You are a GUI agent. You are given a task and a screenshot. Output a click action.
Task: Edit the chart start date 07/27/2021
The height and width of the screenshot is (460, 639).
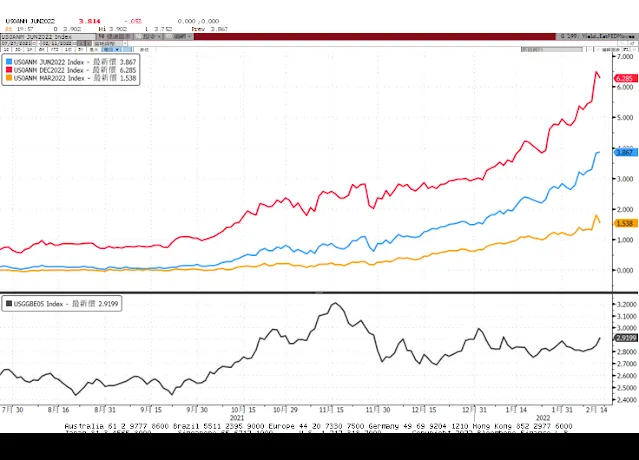click(x=15, y=43)
